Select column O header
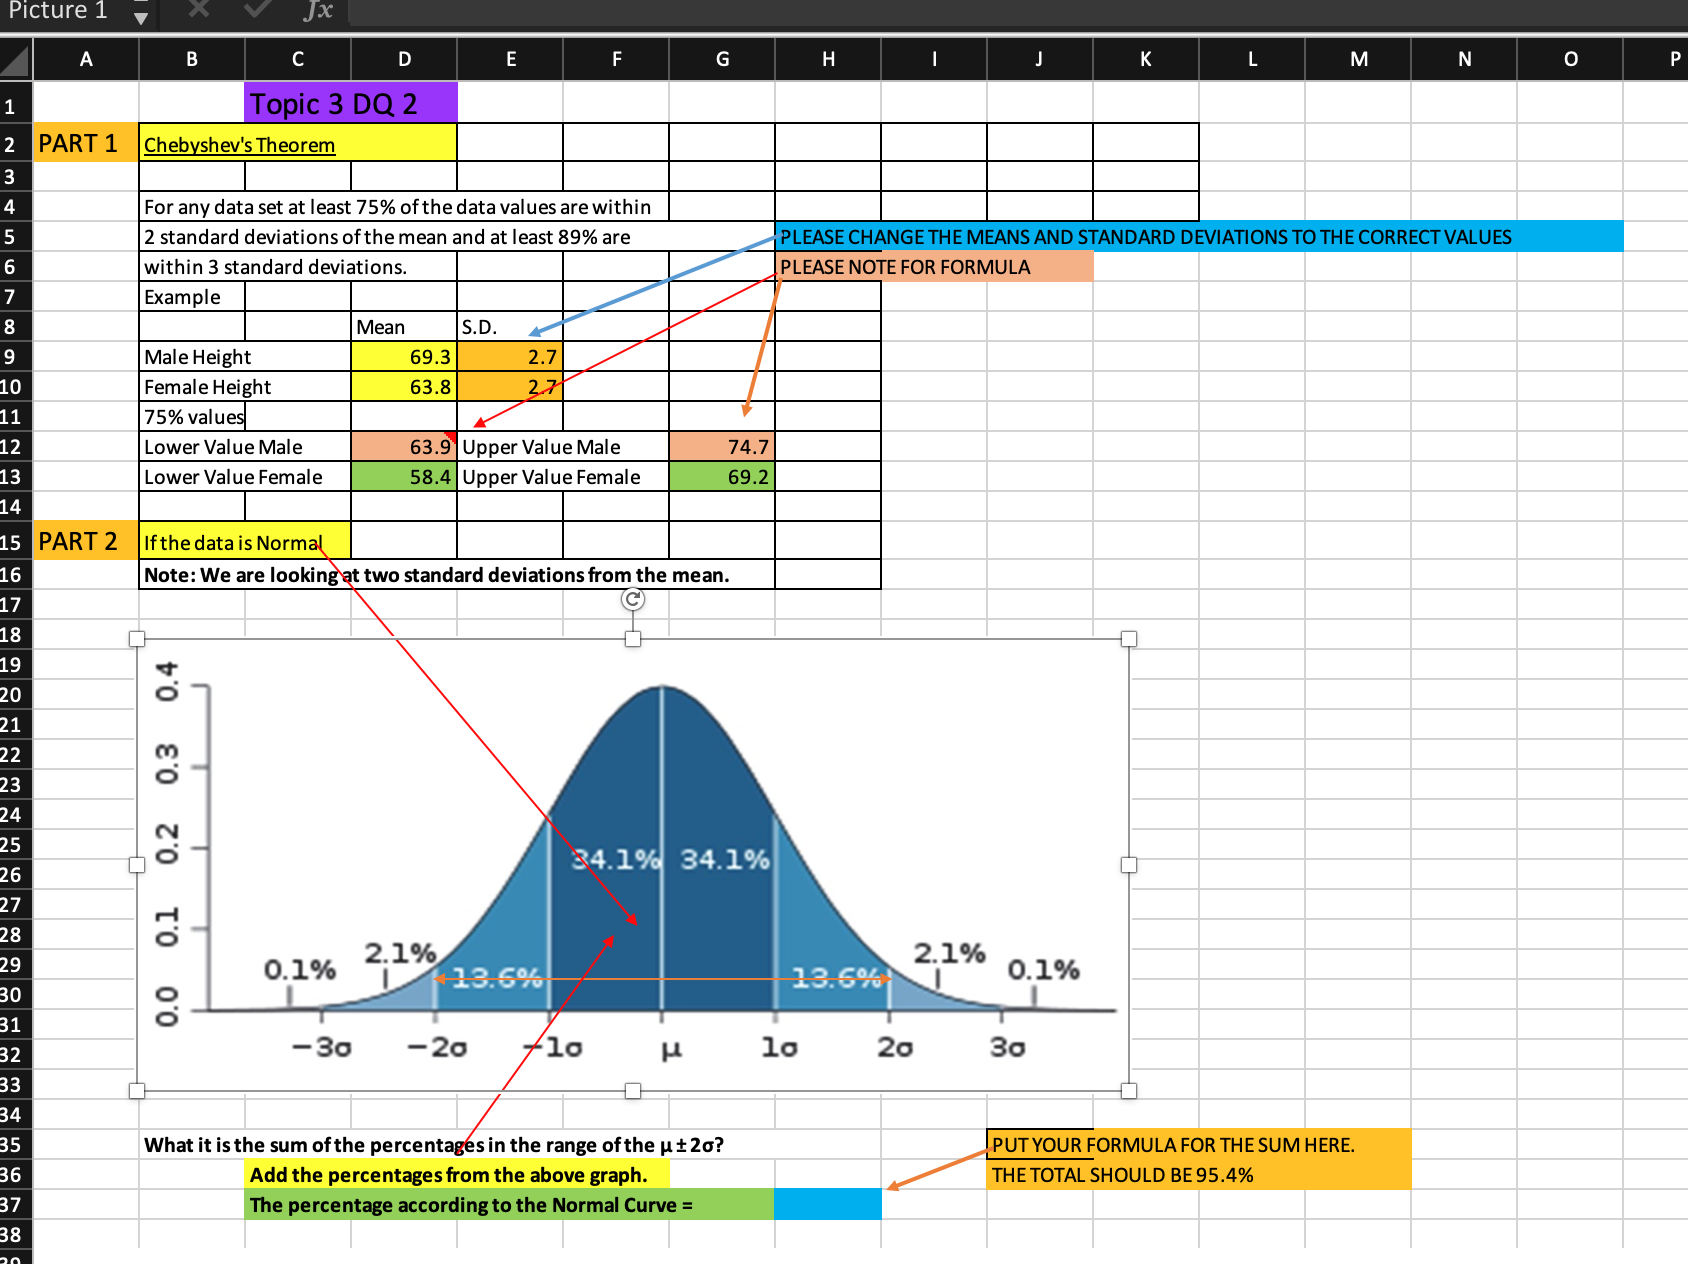 coord(1570,59)
